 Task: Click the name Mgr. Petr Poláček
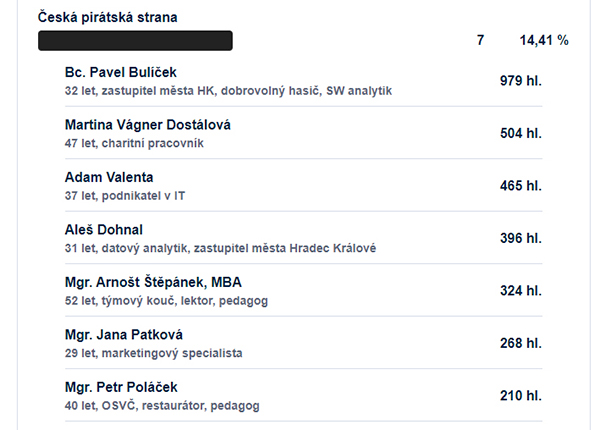point(121,387)
